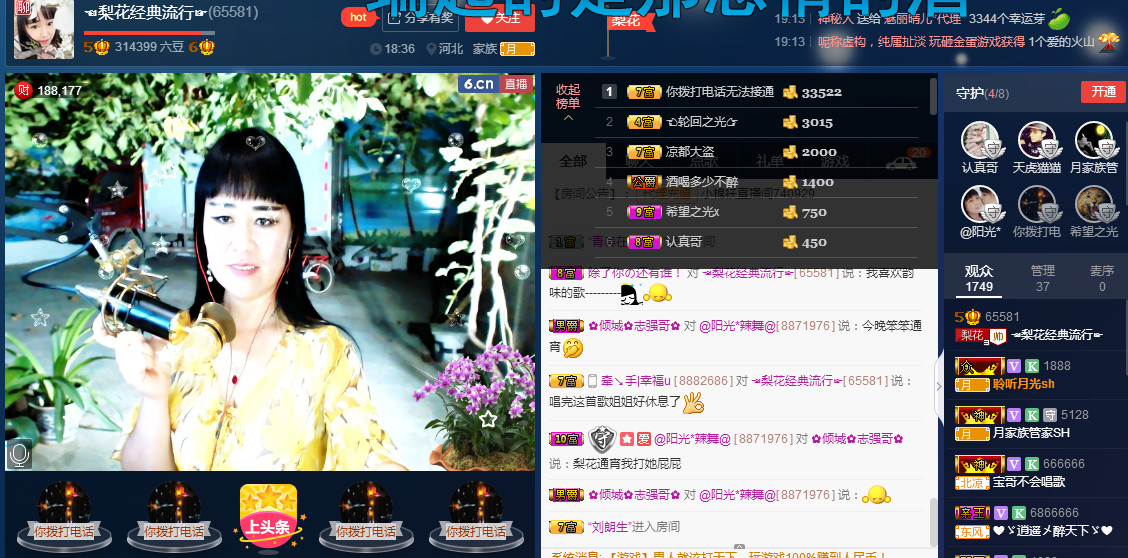Click the 北京 badge beside 宝哥不会唱歌
The height and width of the screenshot is (558, 1128).
(x=972, y=482)
